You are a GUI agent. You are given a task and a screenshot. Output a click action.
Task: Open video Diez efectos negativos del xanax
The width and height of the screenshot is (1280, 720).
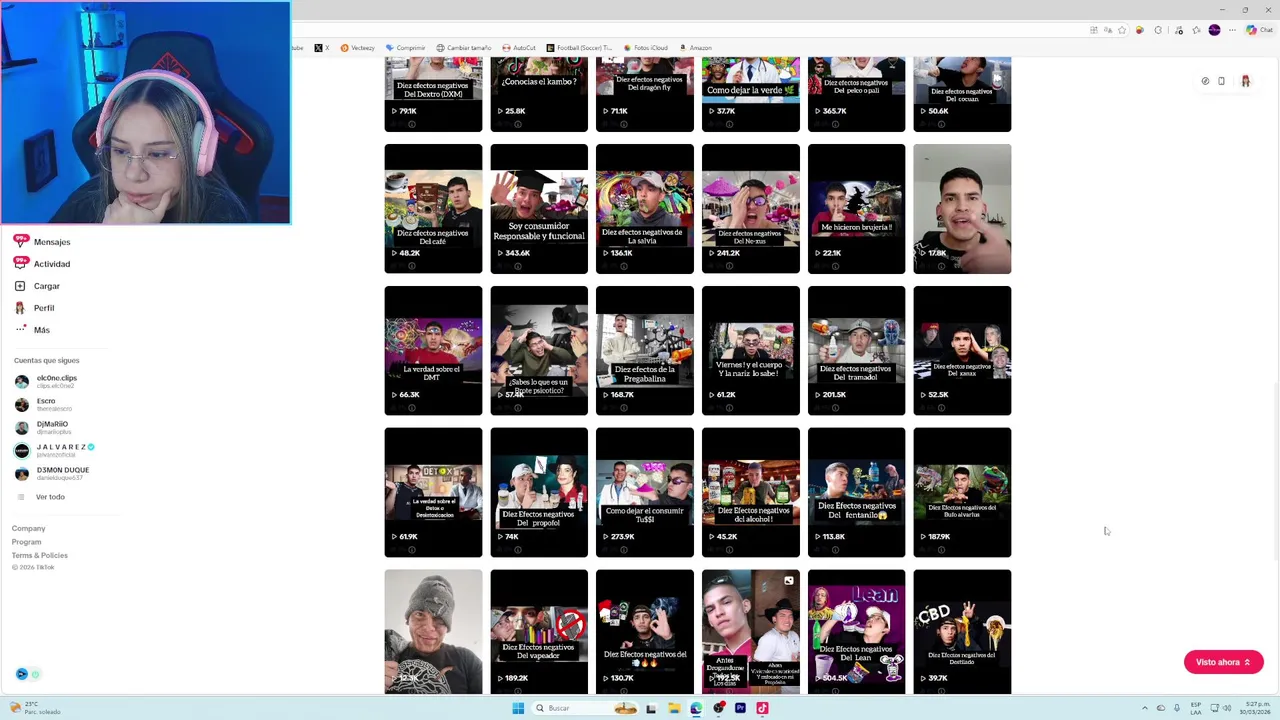tap(962, 350)
